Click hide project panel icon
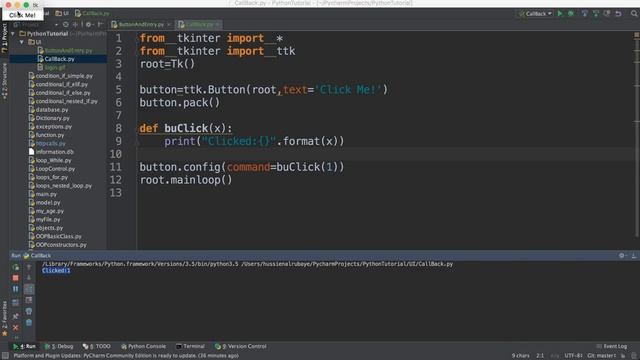640x360 pixels. point(100,24)
